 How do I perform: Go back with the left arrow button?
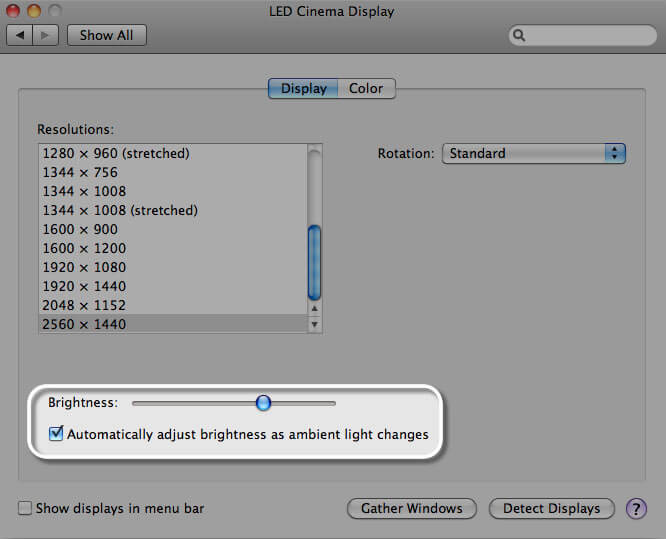[x=20, y=35]
